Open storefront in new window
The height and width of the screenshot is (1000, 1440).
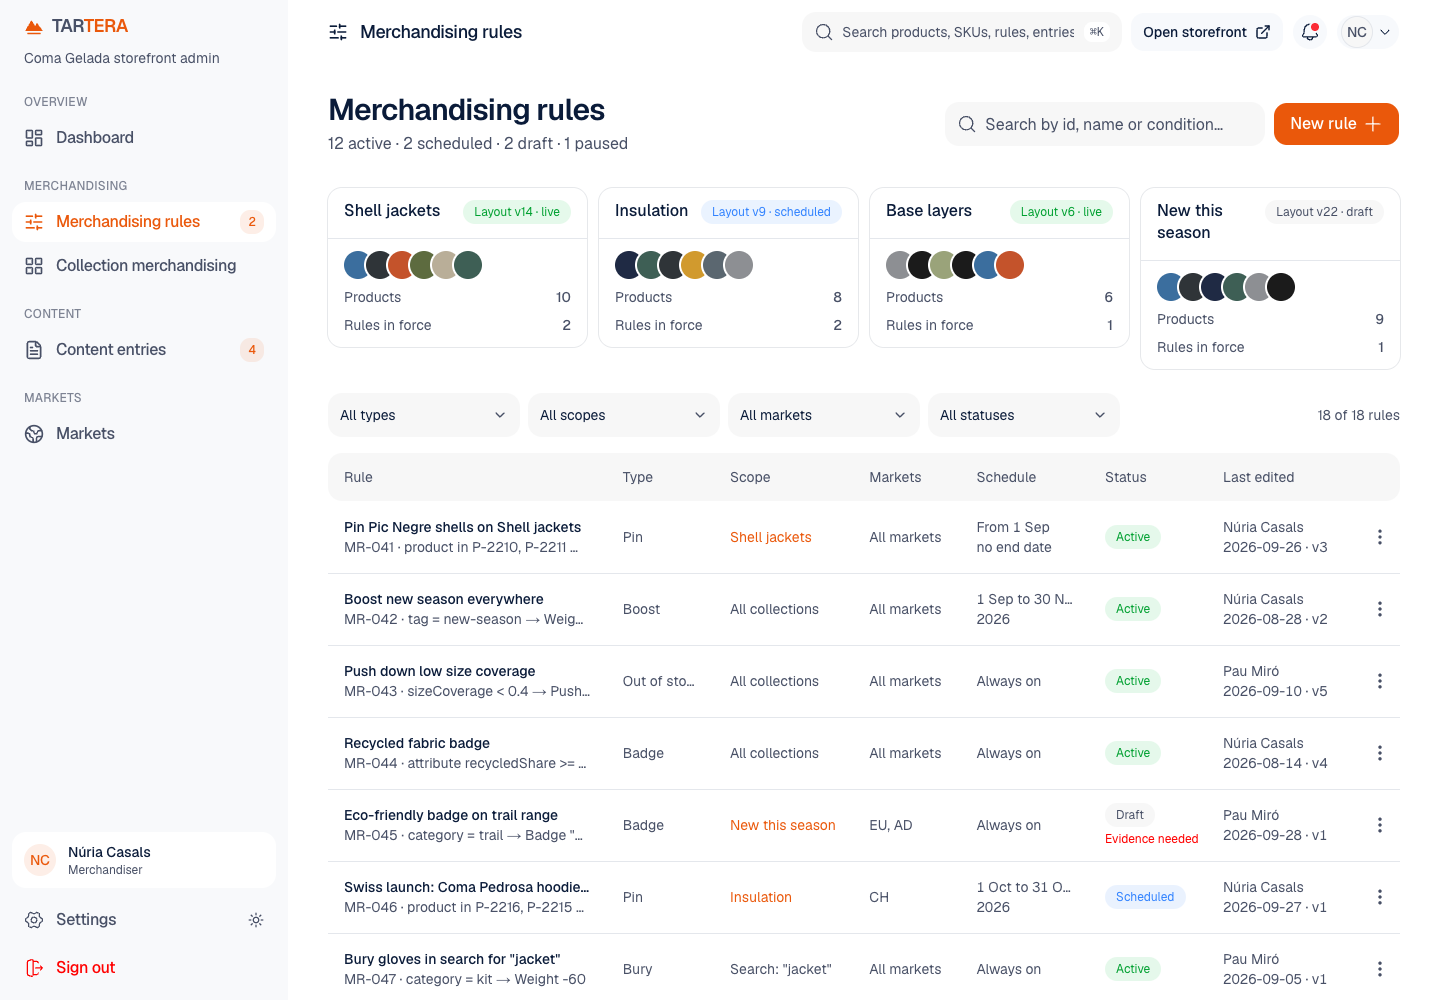(1207, 32)
